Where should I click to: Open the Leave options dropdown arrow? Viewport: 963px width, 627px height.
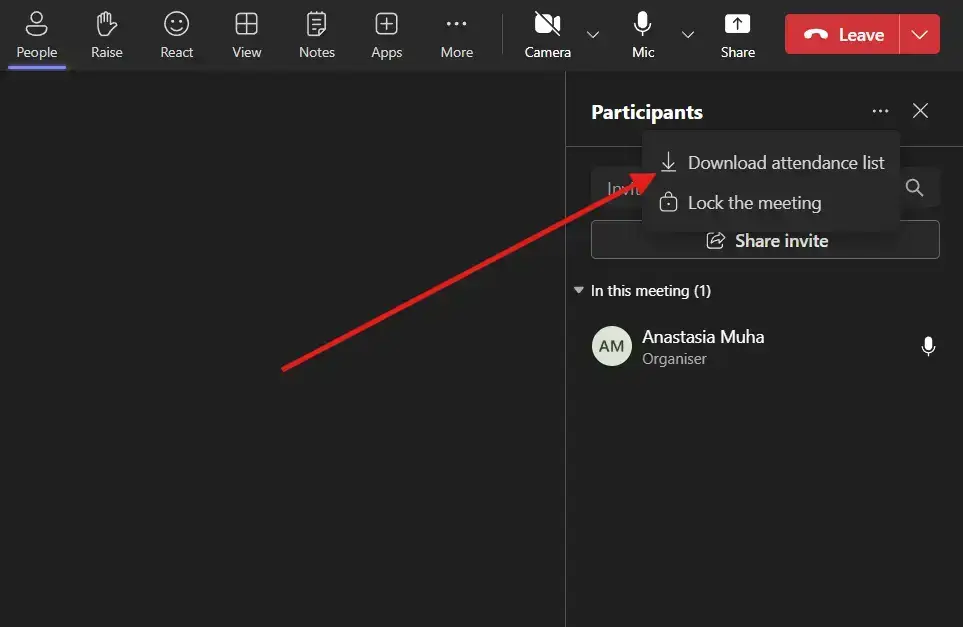920,35
